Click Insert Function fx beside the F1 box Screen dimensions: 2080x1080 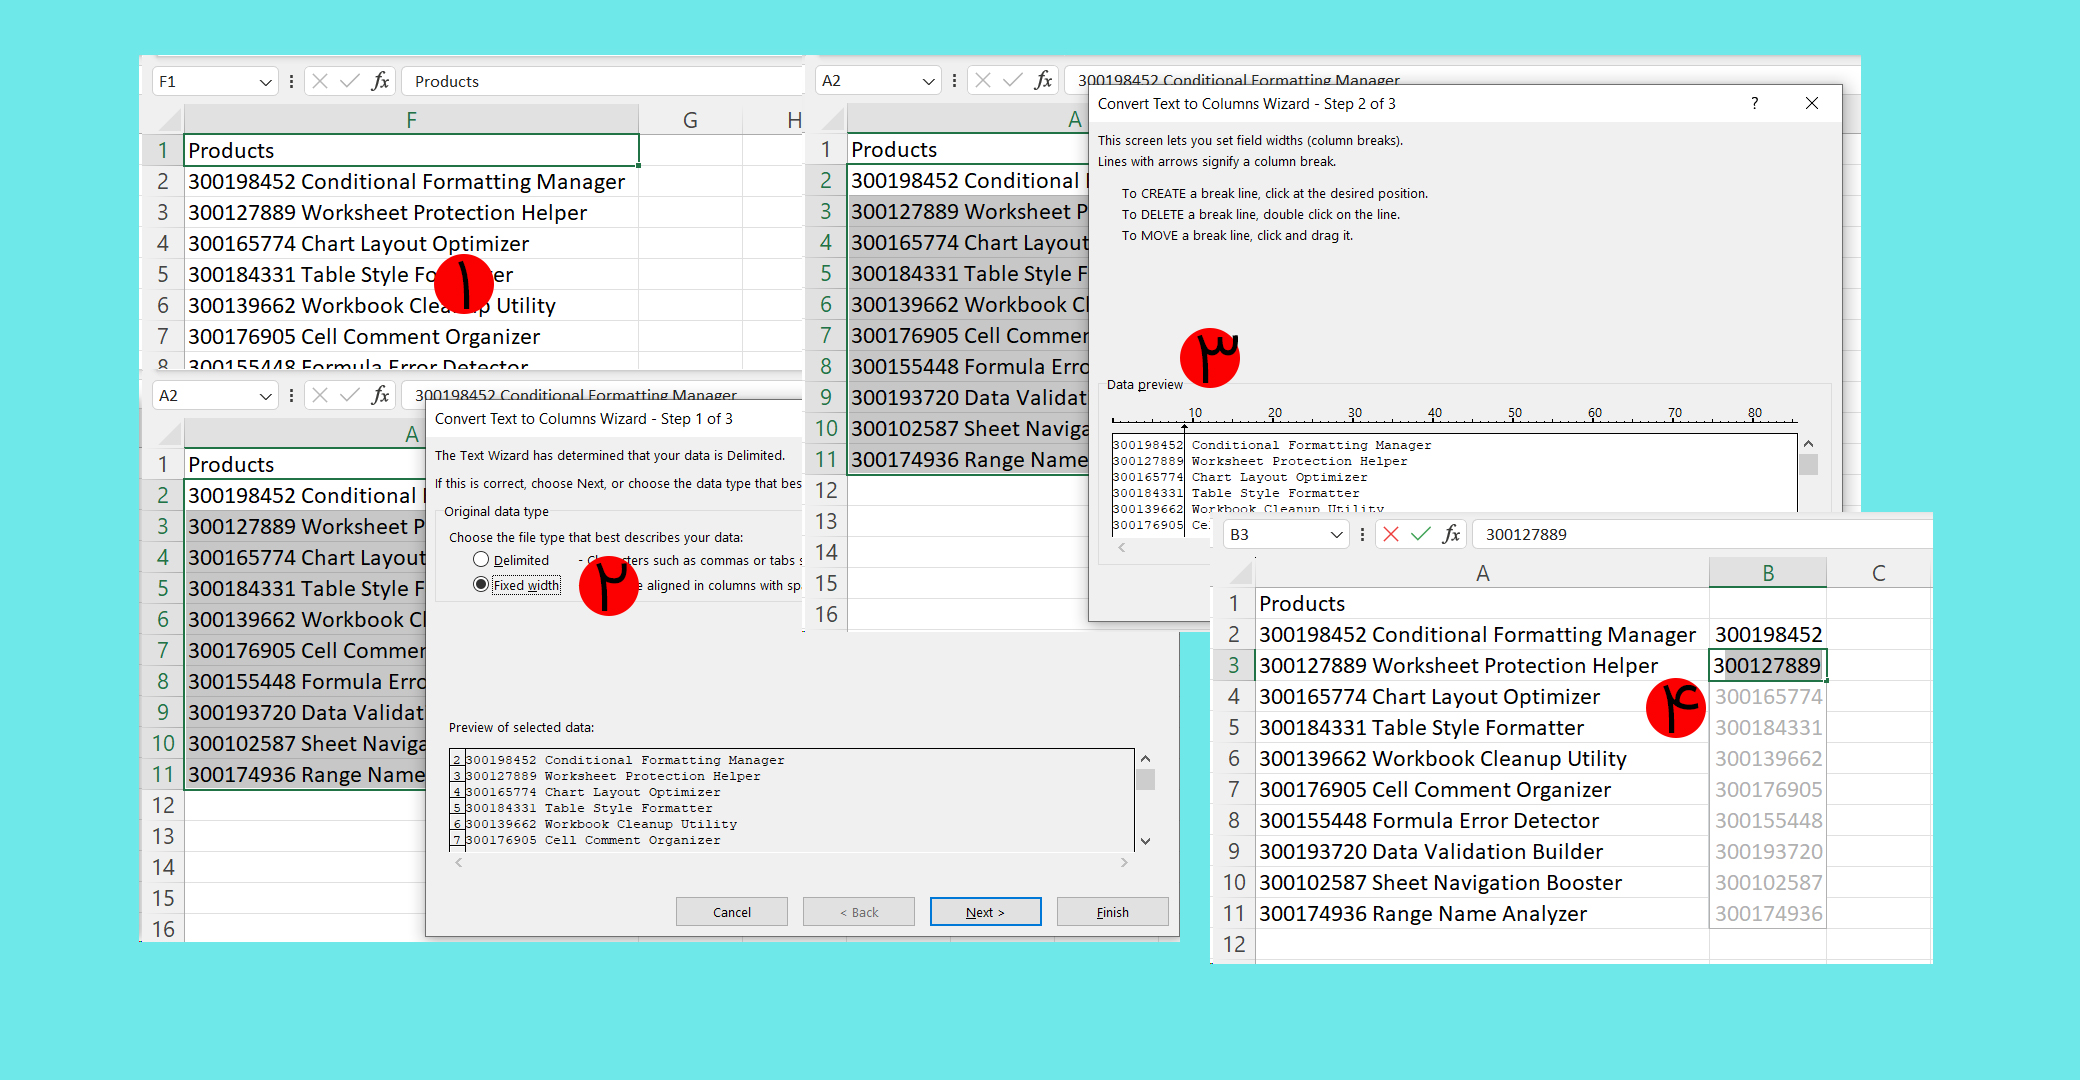point(380,81)
